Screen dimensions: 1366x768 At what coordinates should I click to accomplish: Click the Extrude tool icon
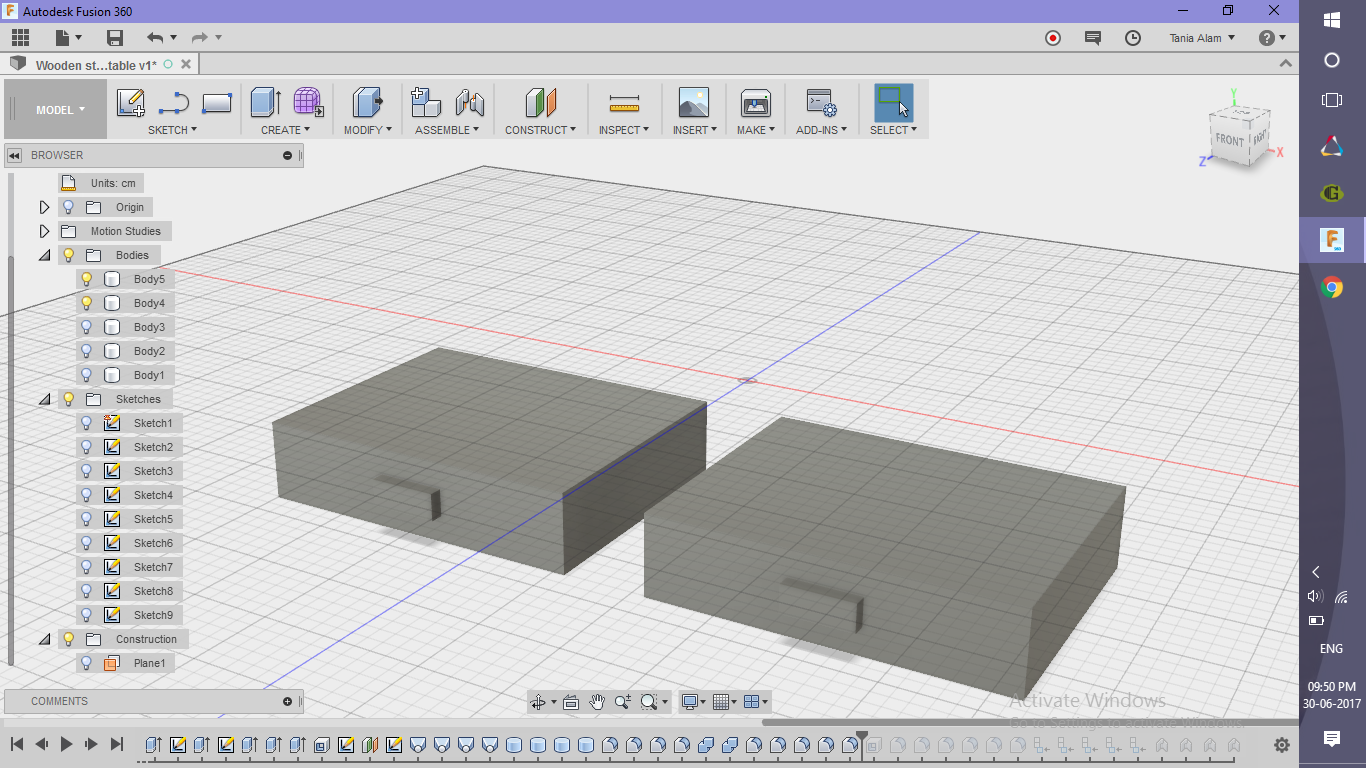(265, 103)
